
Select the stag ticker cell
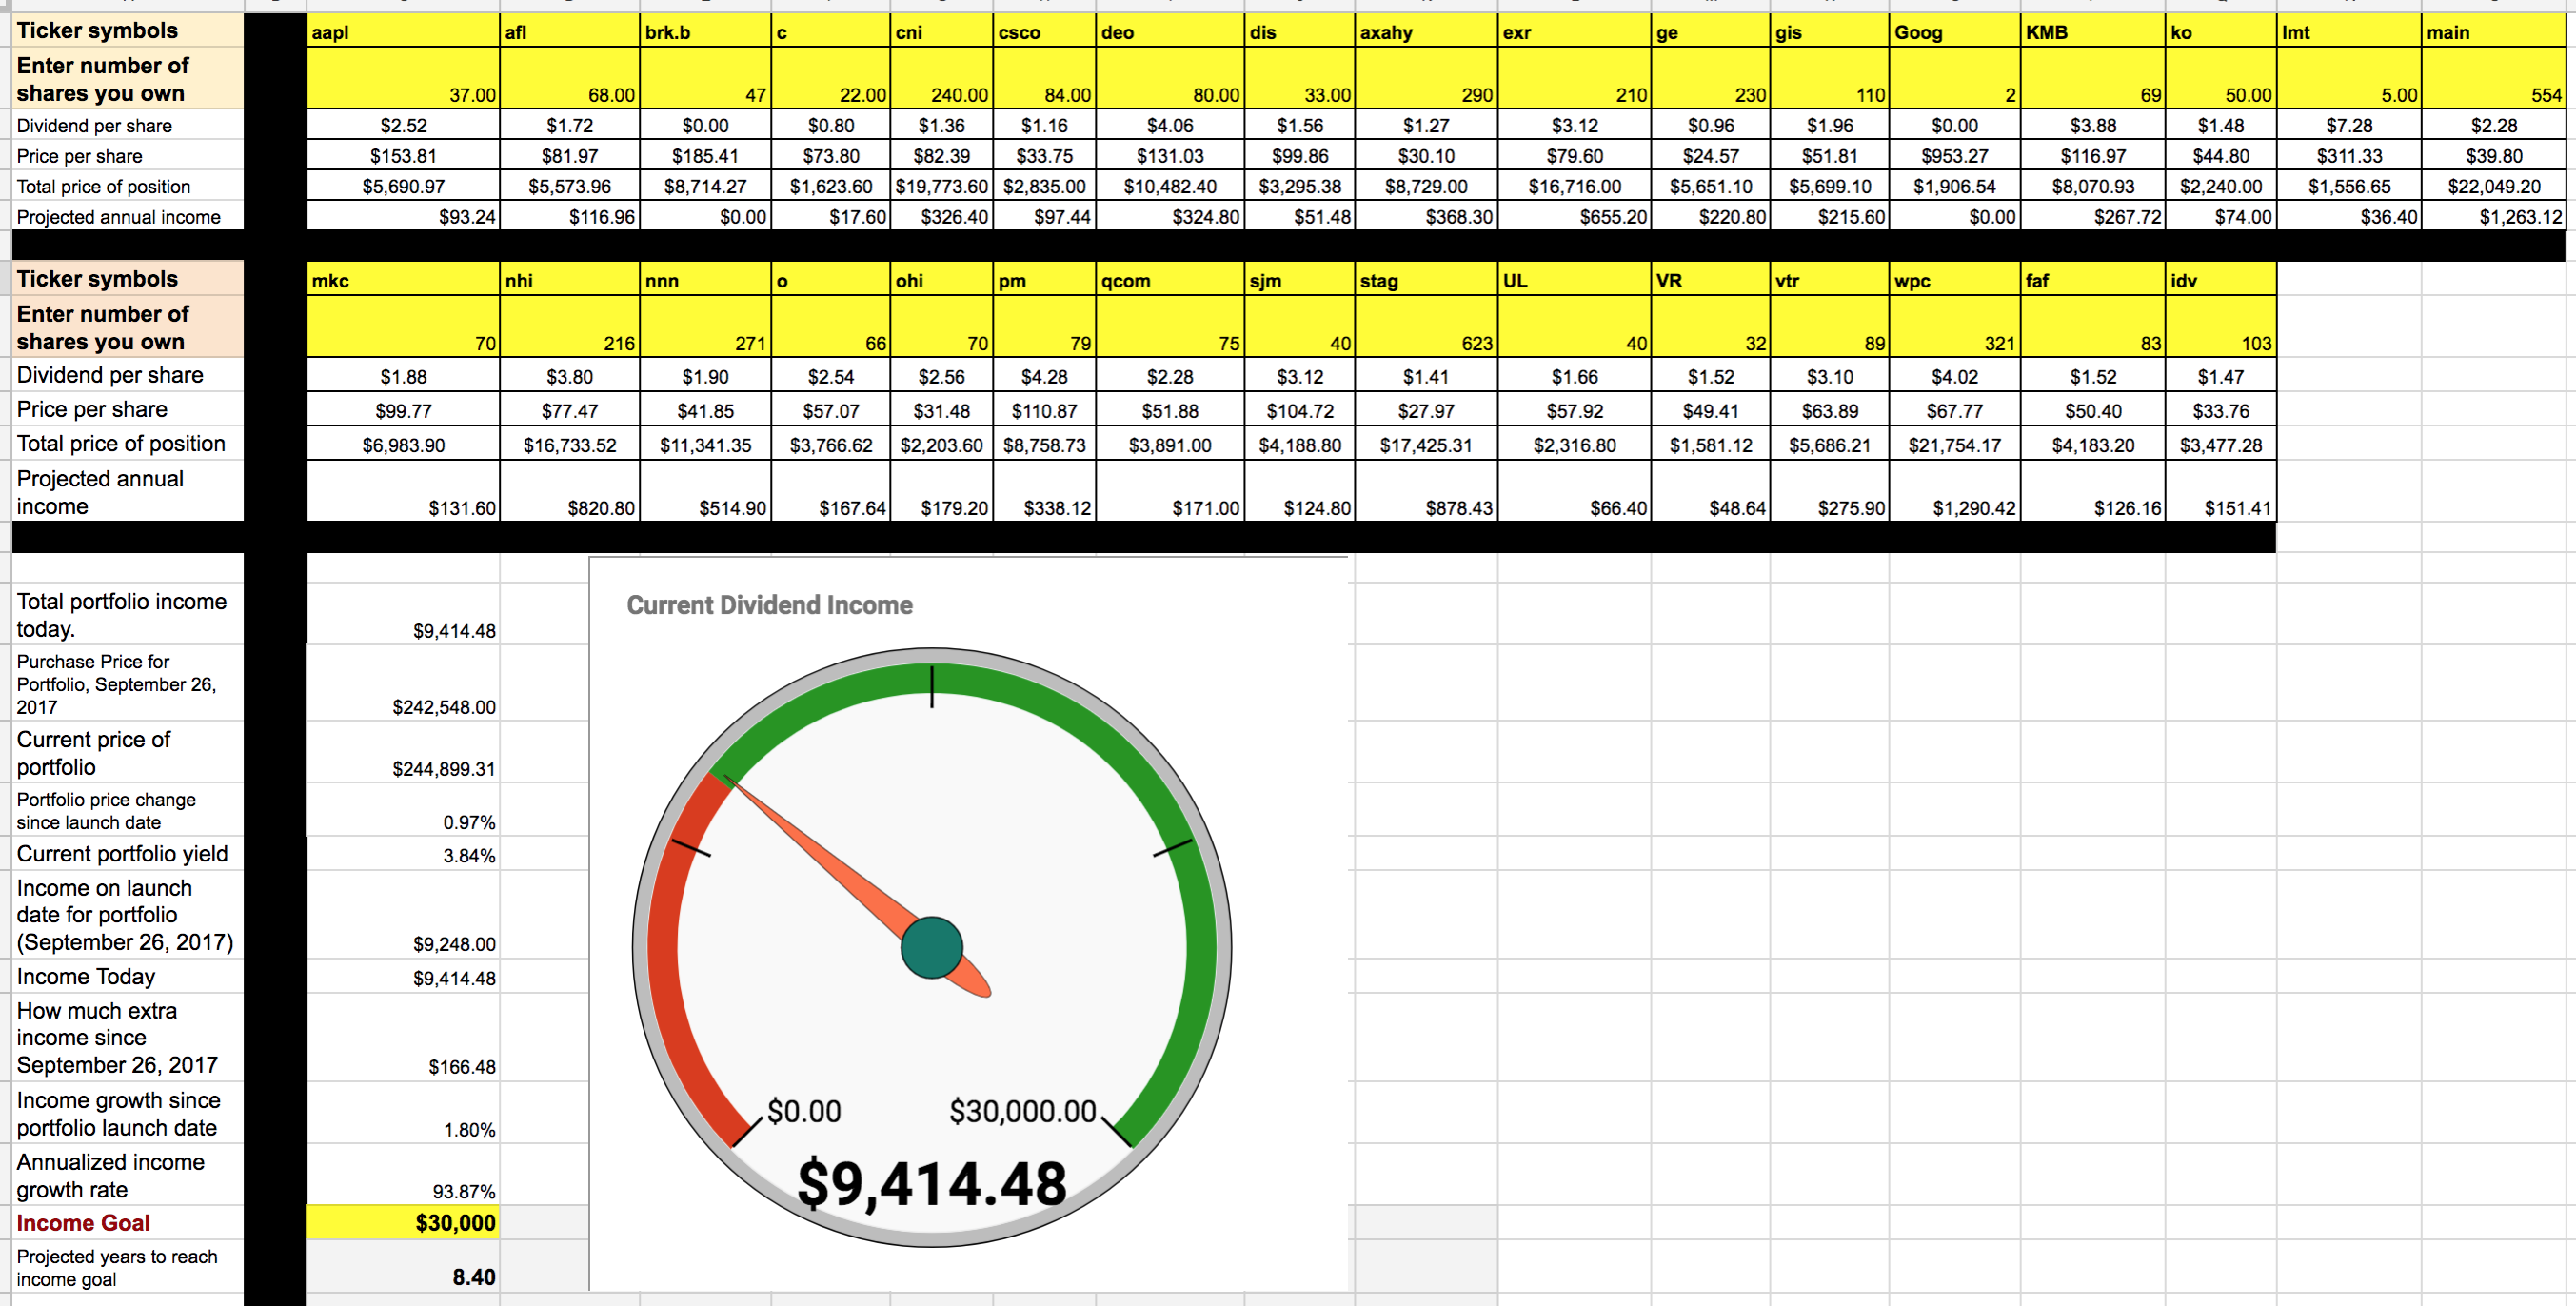[x=1426, y=280]
